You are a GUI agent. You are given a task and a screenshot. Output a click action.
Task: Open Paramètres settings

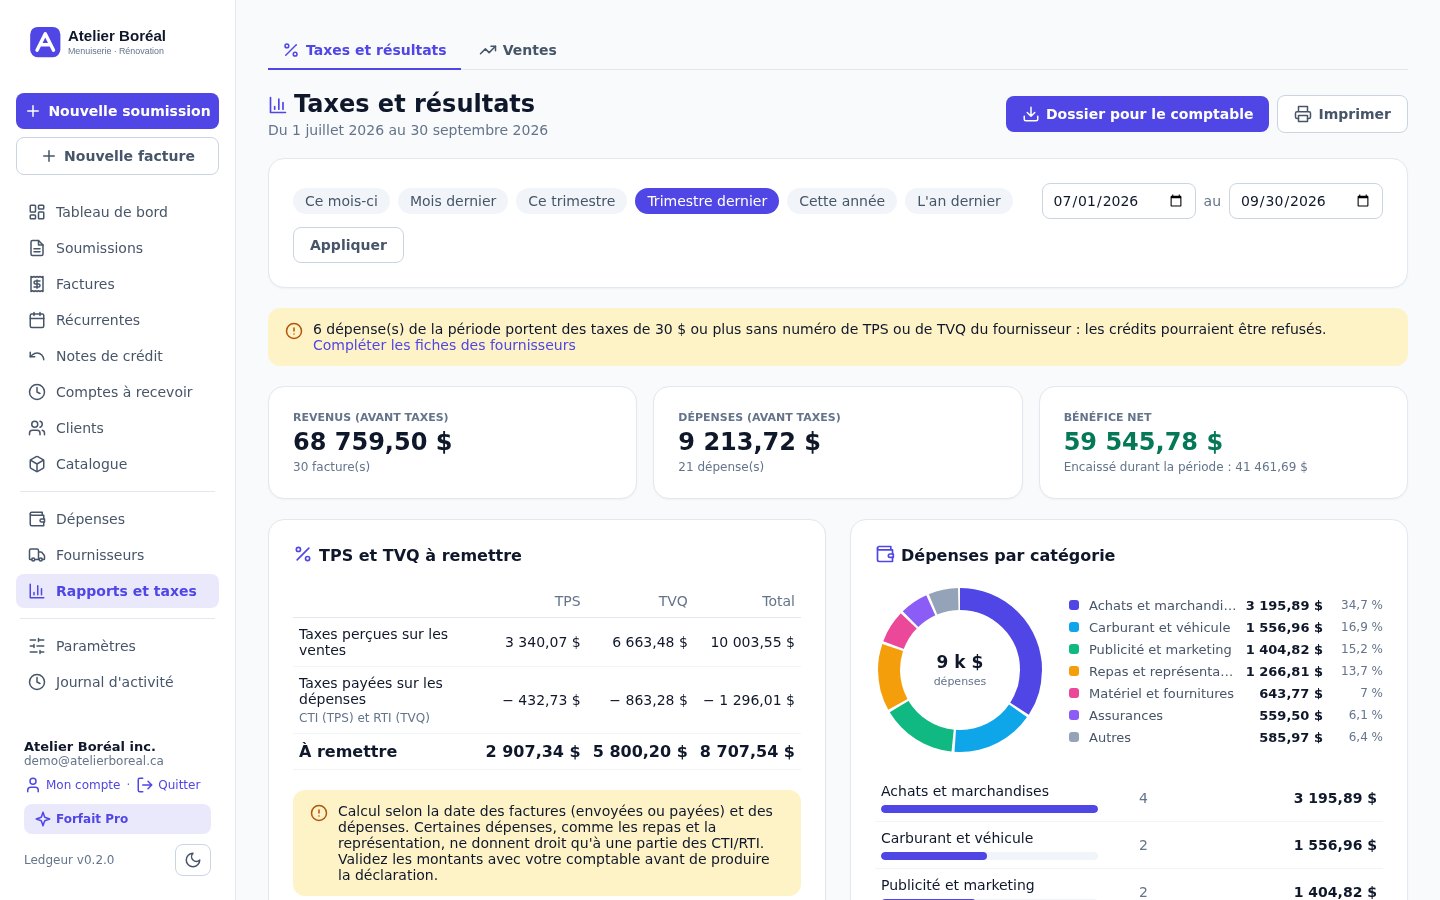click(117, 646)
